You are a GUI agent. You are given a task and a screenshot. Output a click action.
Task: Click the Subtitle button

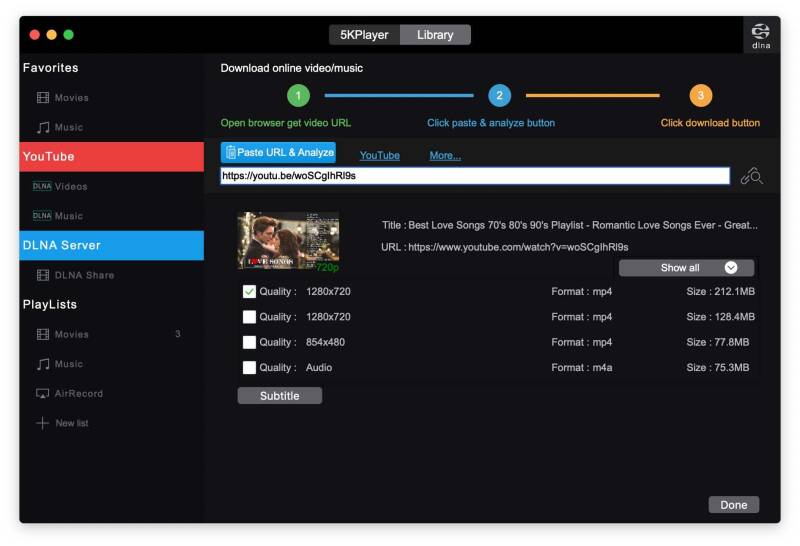280,396
